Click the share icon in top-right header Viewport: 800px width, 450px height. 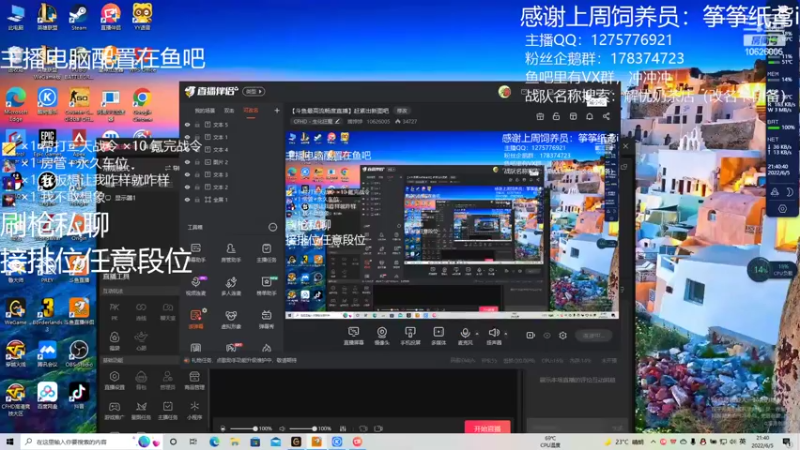tap(606, 116)
